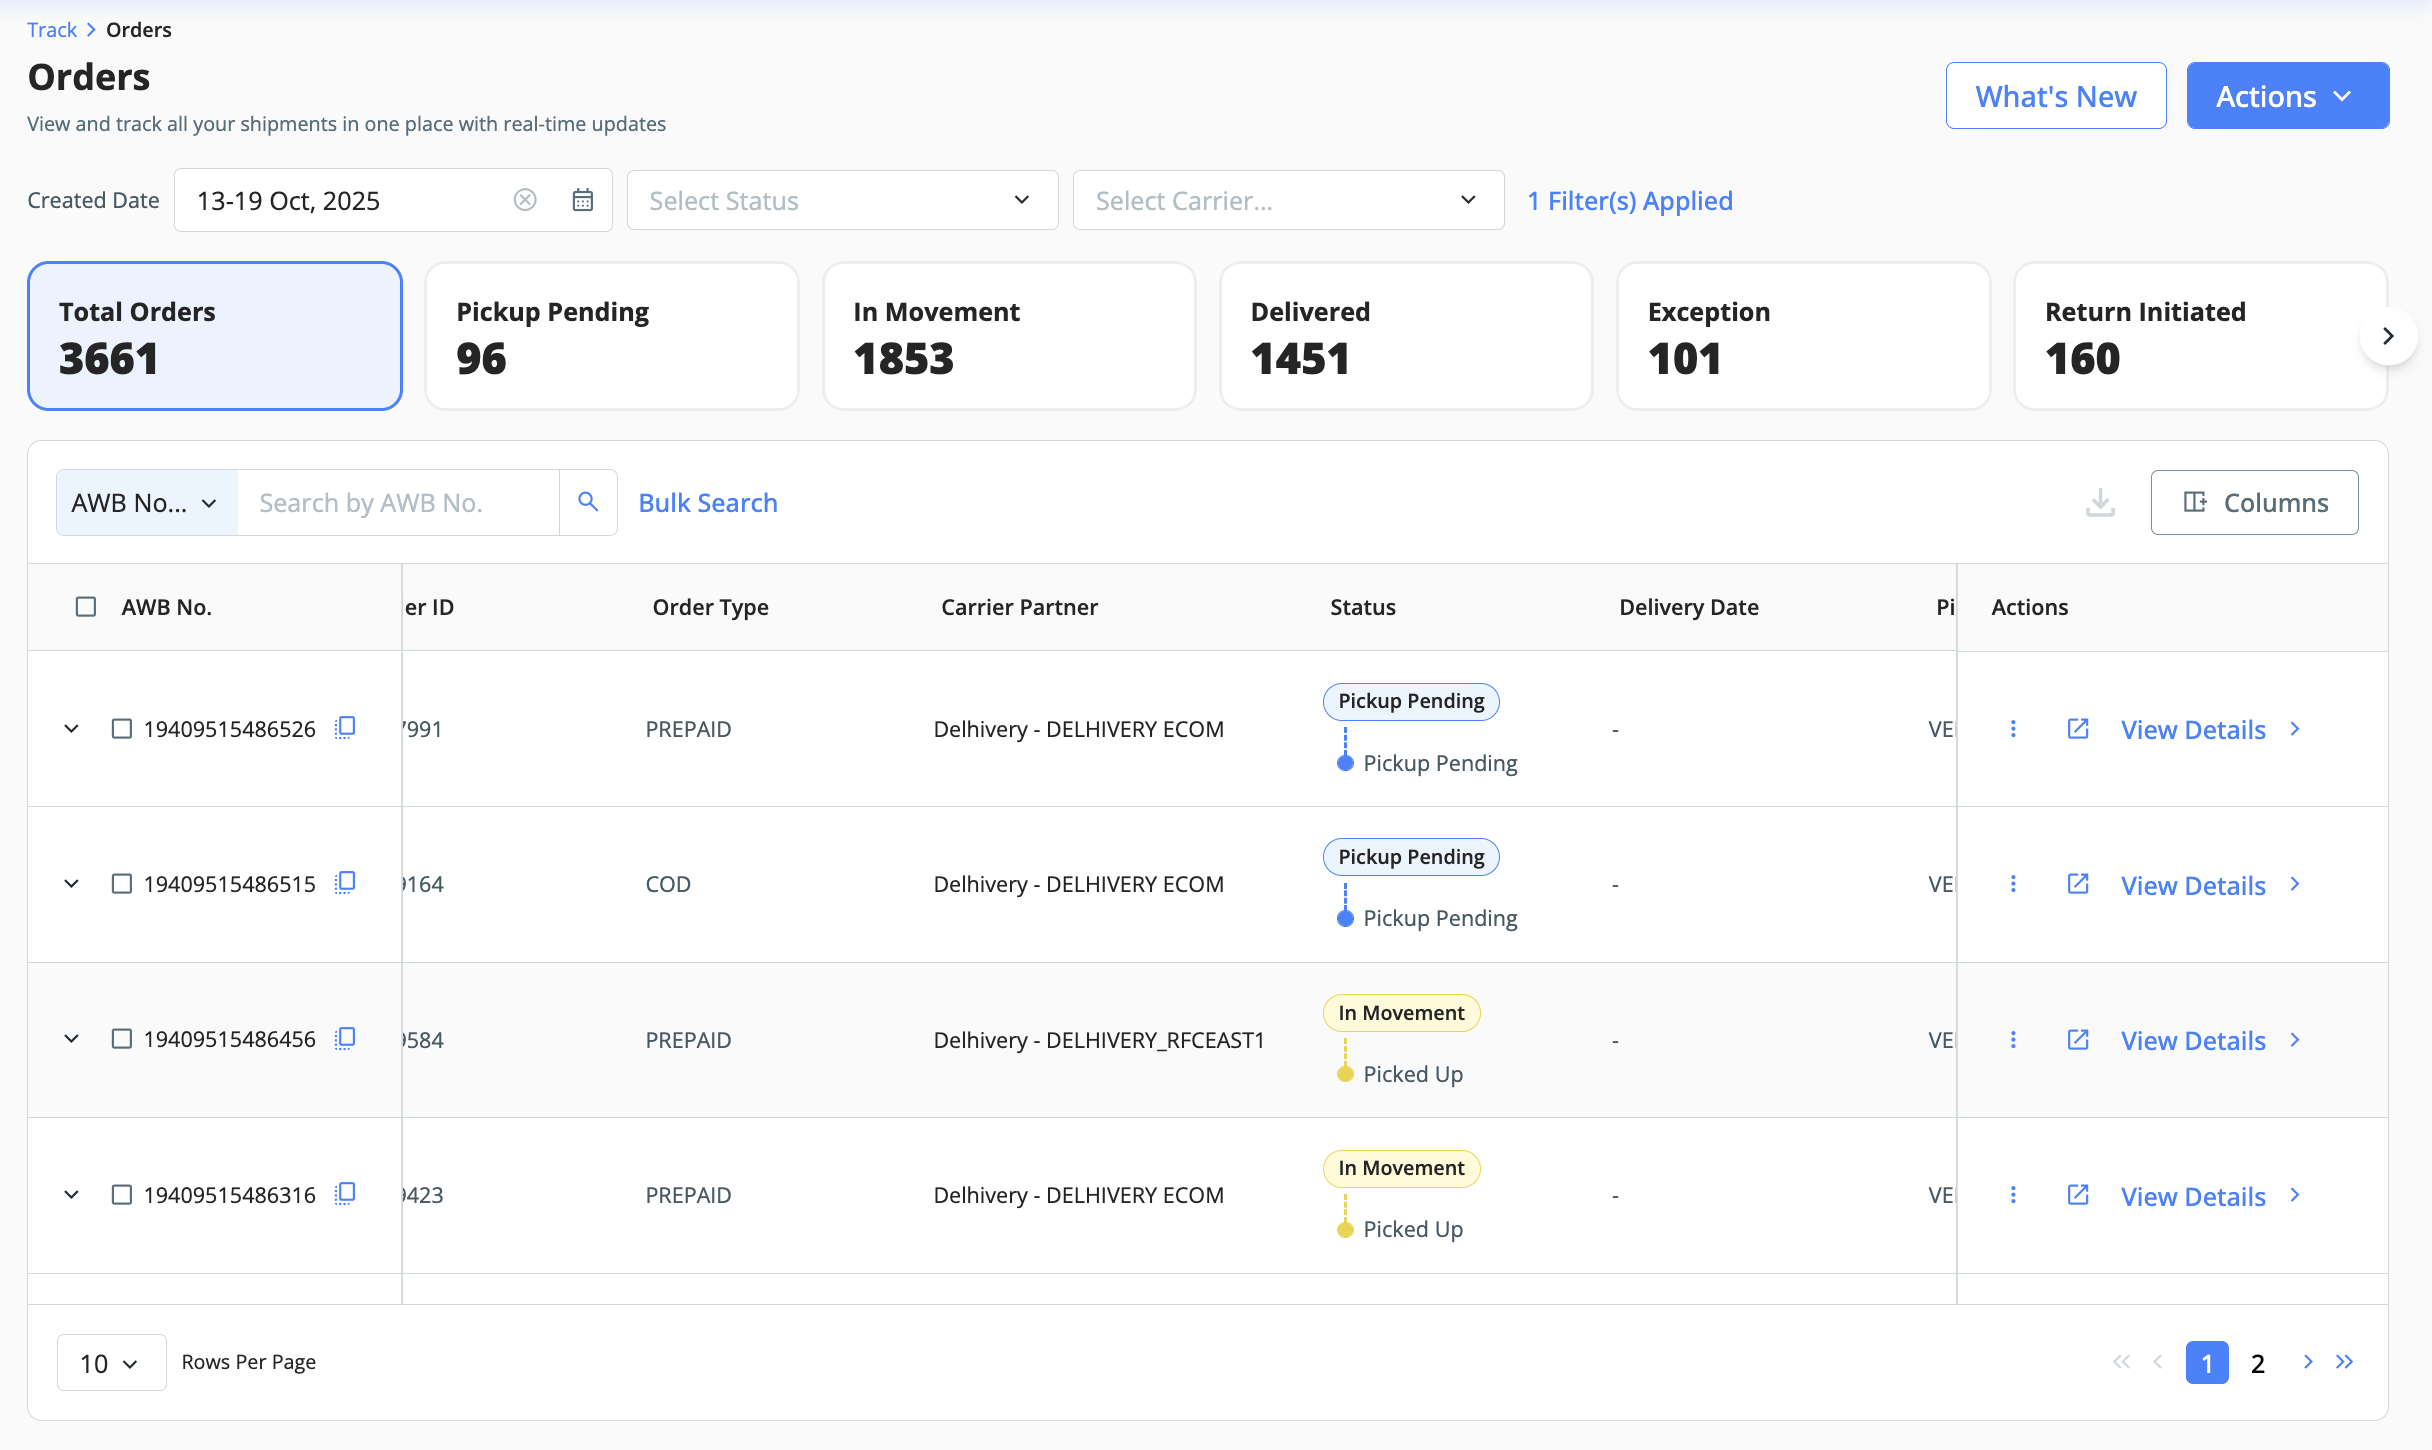Switch to Pickup Pending orders card

pyautogui.click(x=612, y=336)
